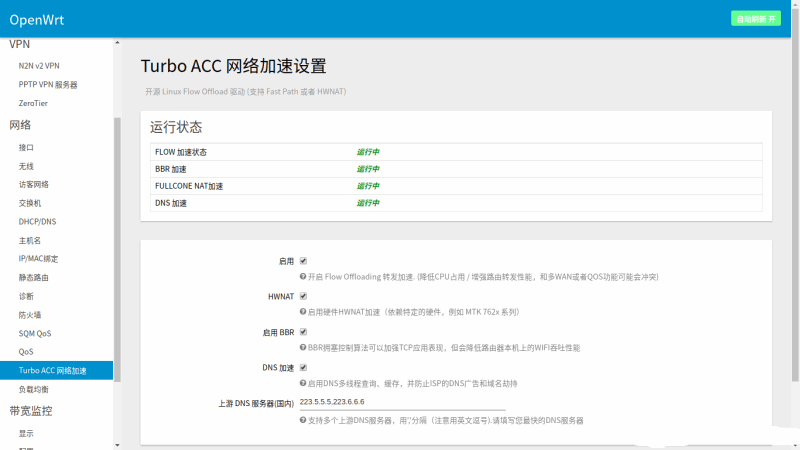Viewport: 800px width, 450px height.
Task: Go to the 接口 page
Action: pos(26,147)
